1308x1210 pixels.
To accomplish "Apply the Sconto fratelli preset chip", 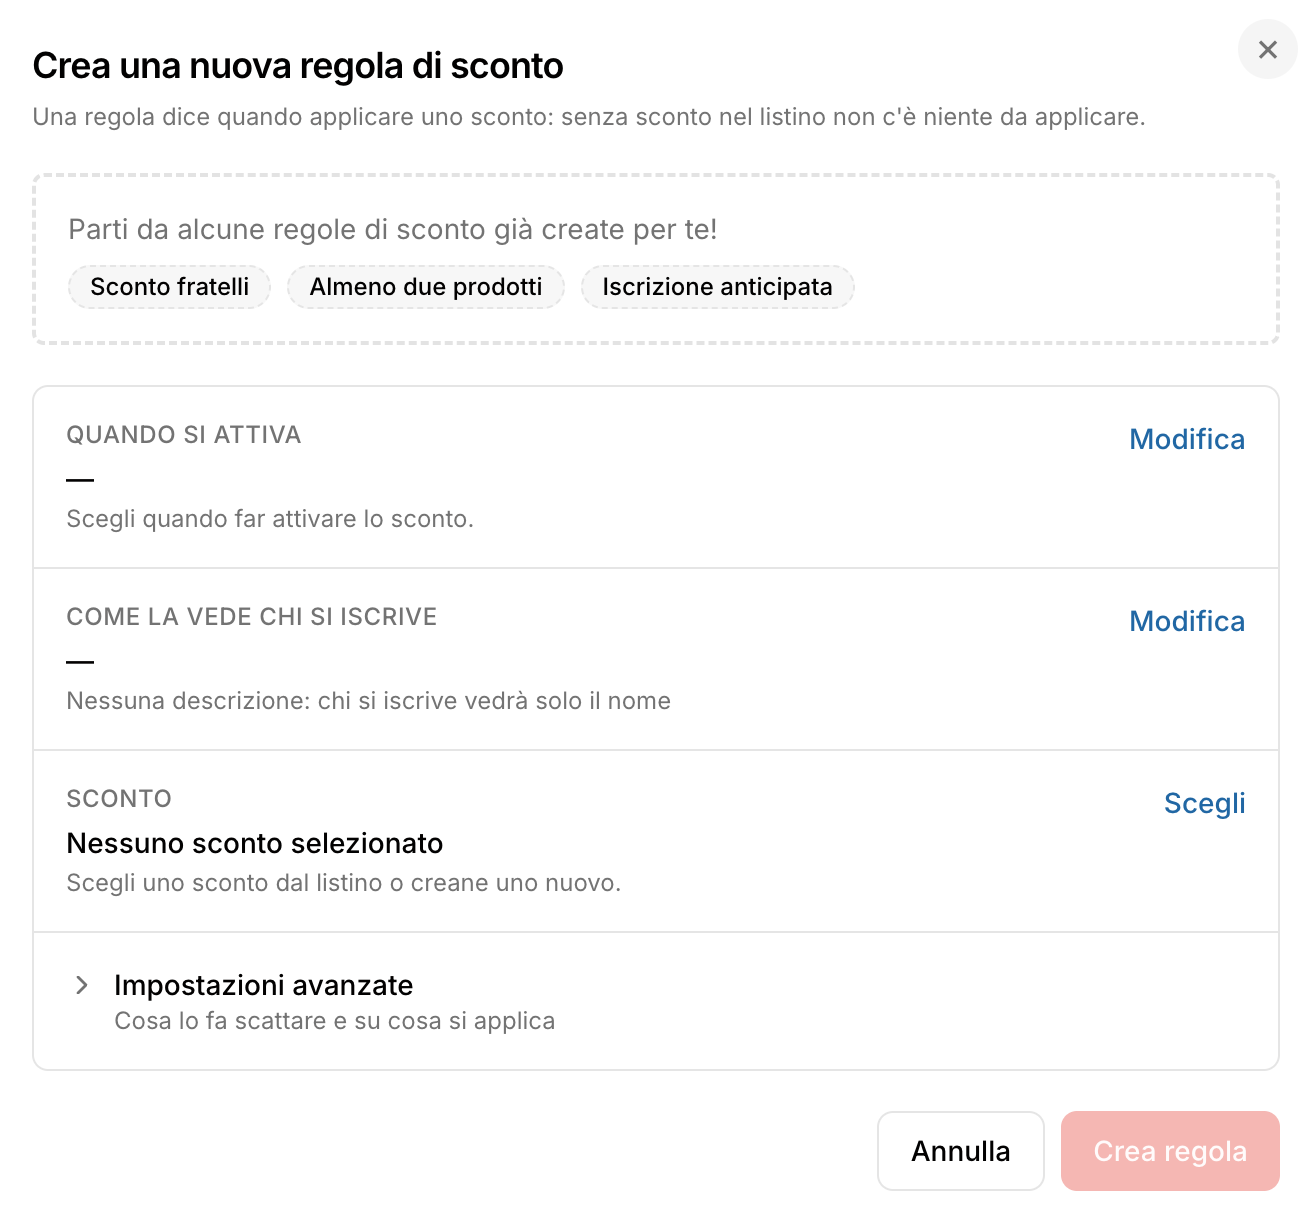I will pos(170,287).
